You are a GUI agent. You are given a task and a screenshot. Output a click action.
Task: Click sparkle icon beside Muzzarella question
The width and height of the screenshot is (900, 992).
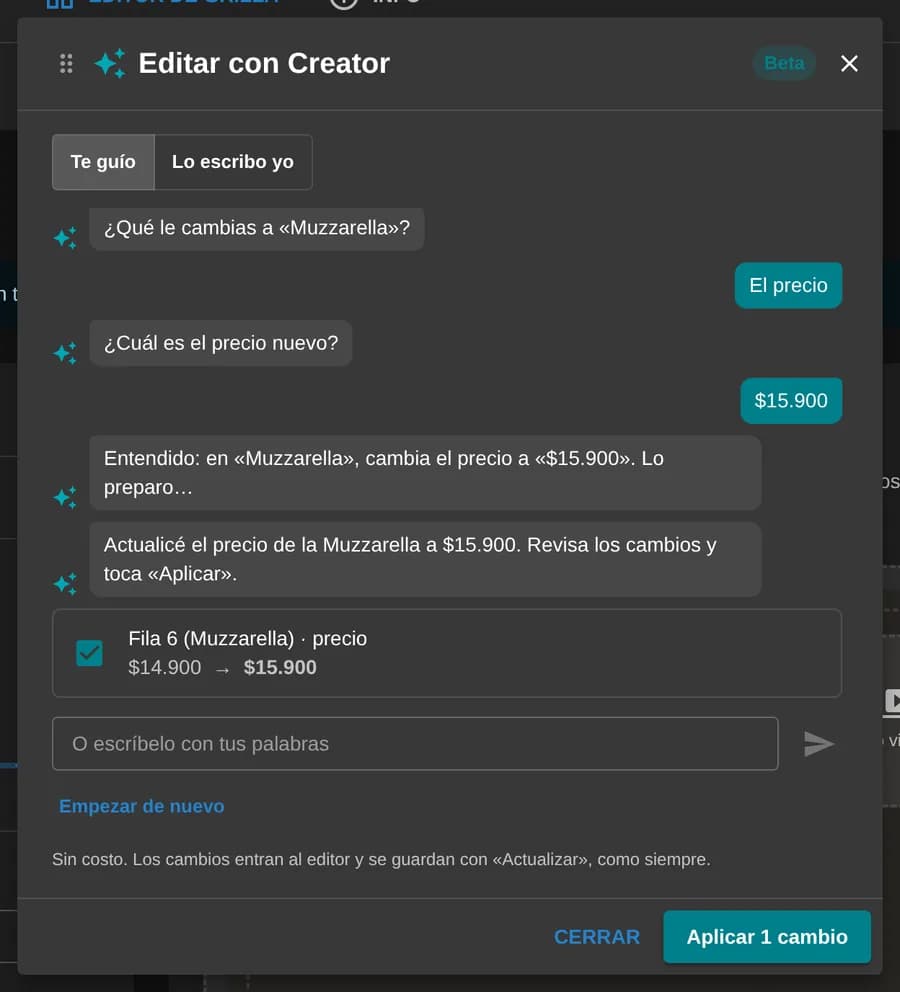click(65, 238)
